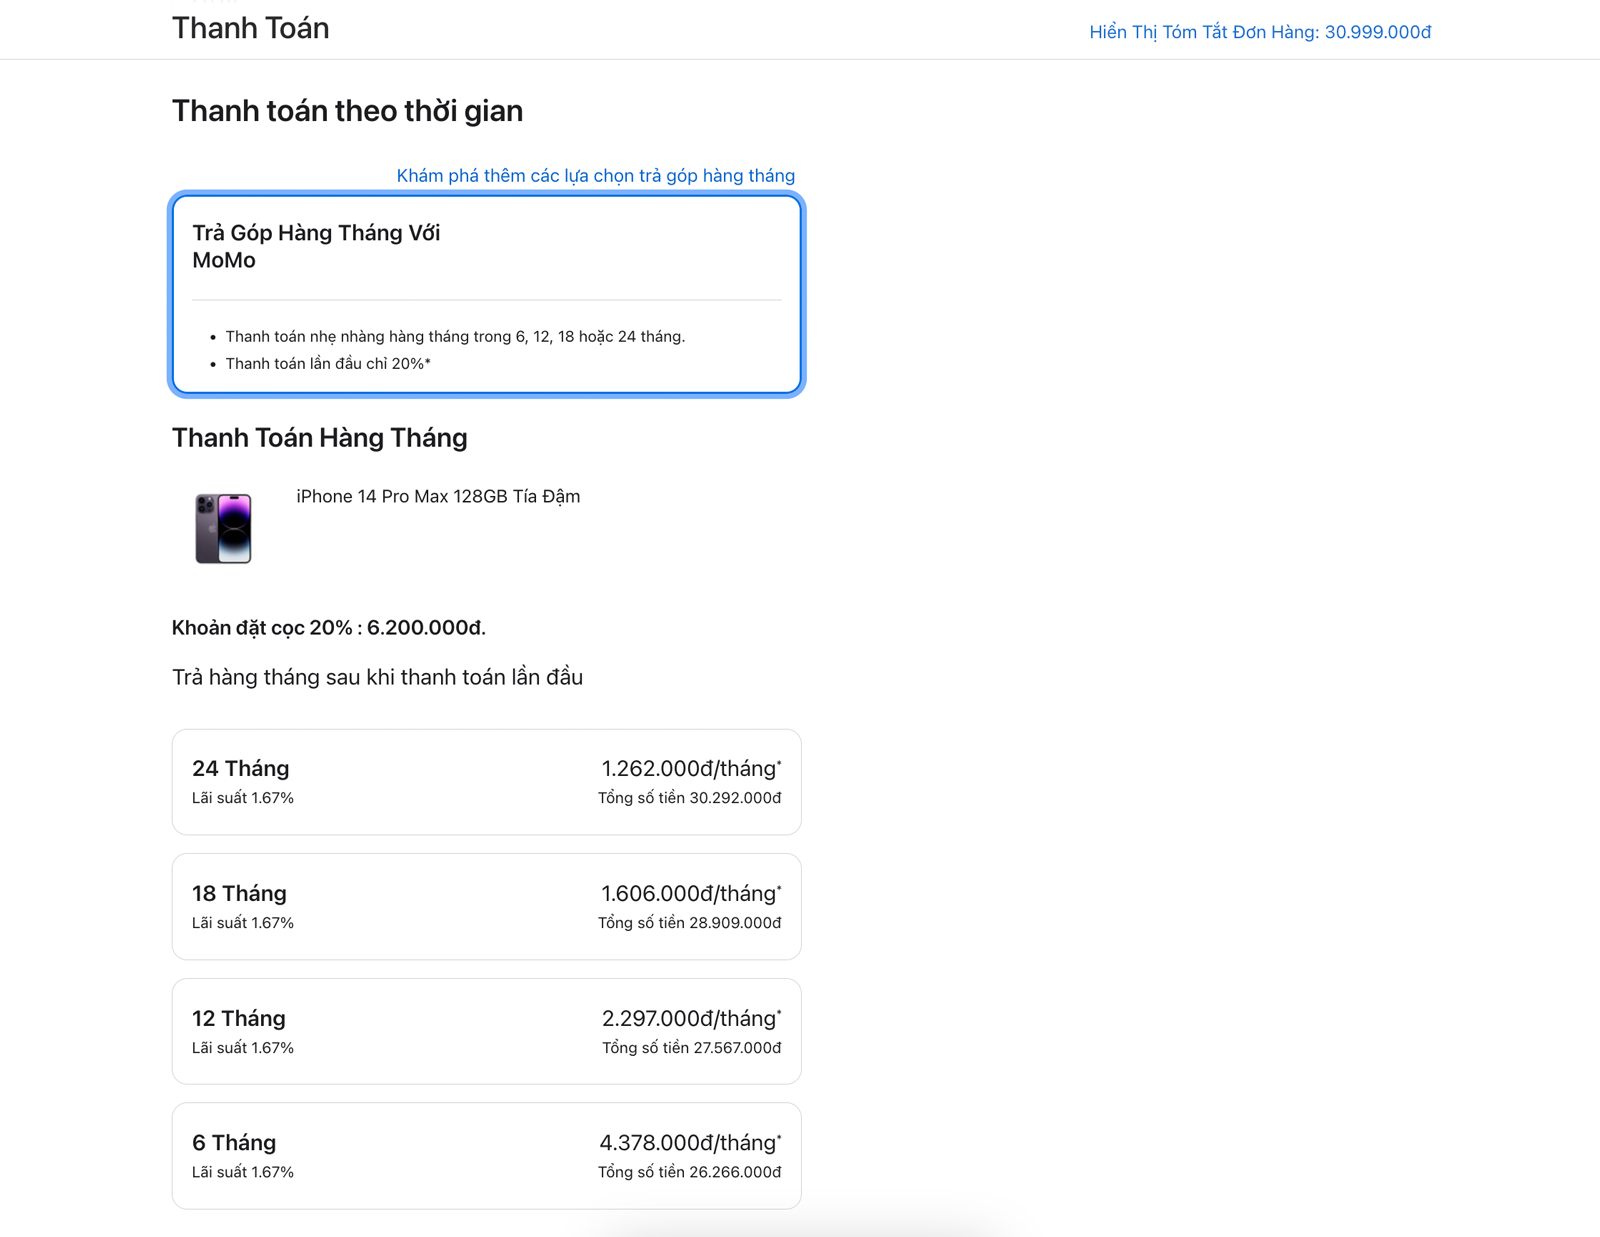This screenshot has width=1600, height=1237.
Task: Click the 4.378.000đ/tháng monthly price
Action: coord(690,1142)
